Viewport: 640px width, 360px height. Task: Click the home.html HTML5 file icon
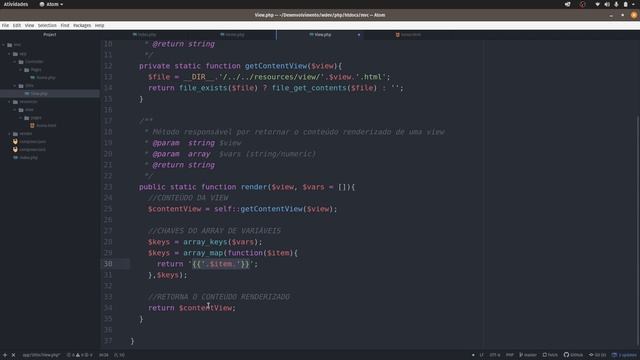pos(32,126)
